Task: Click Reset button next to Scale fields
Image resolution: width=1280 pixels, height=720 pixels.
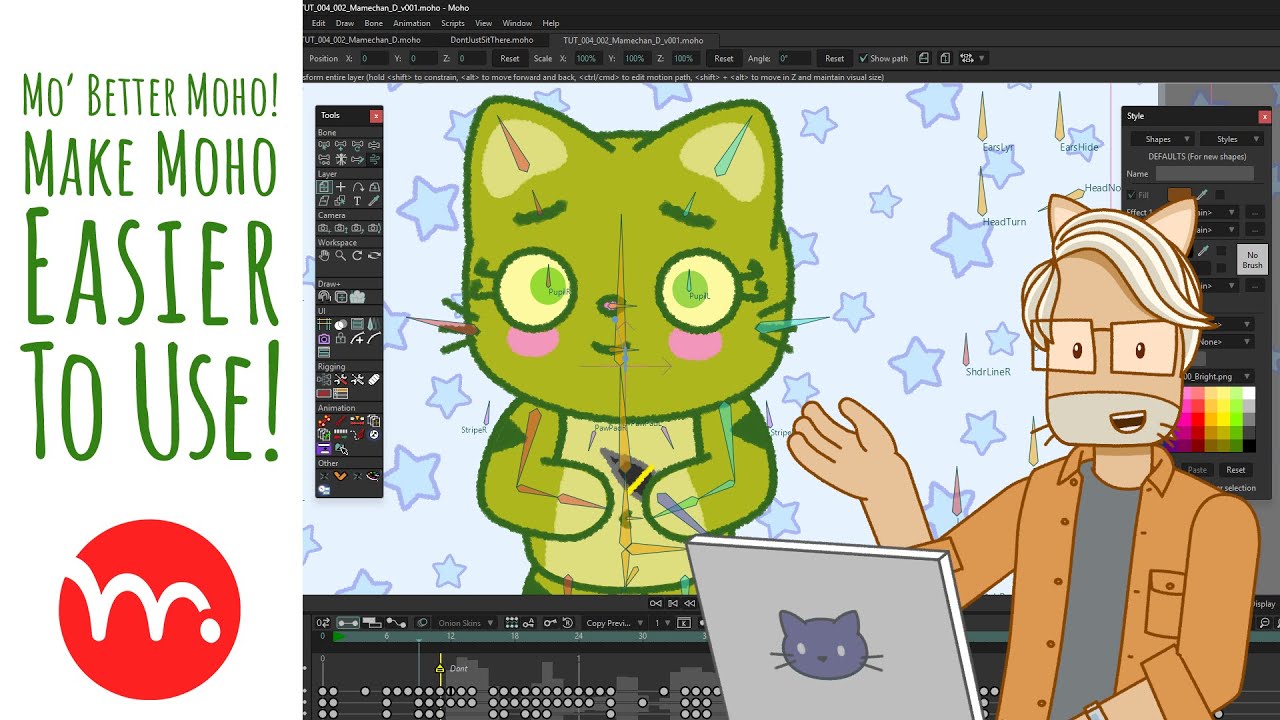Action: (724, 58)
